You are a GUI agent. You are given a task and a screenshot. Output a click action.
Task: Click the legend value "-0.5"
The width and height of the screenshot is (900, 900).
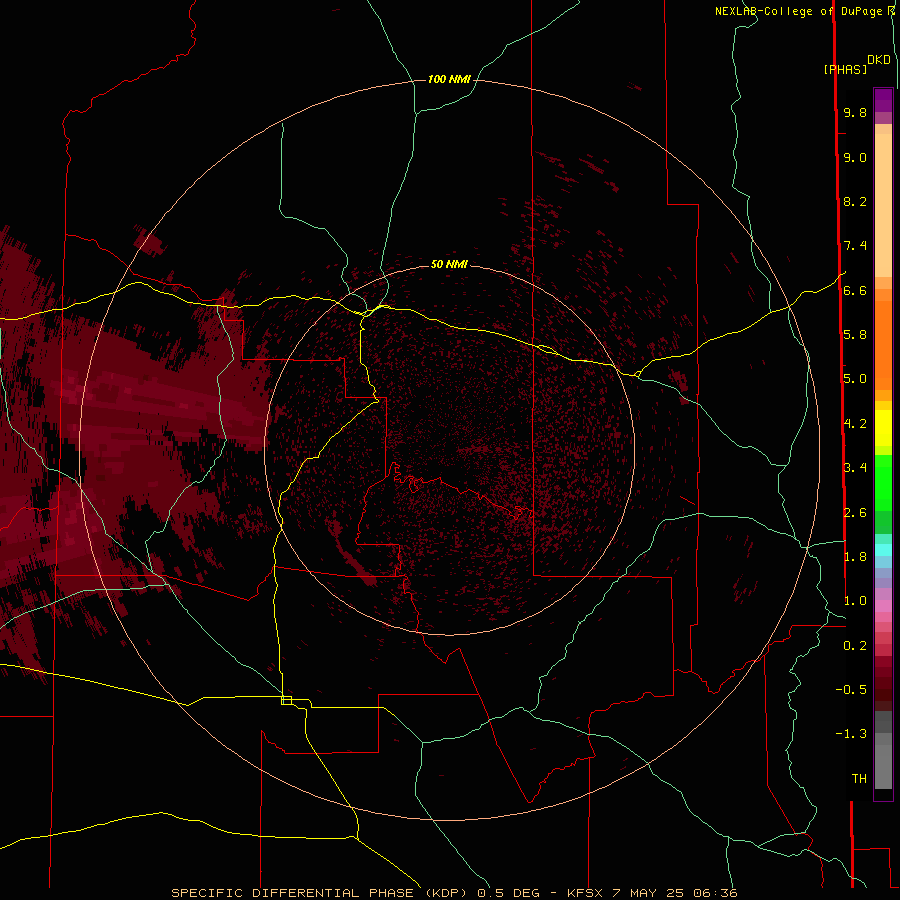click(x=851, y=690)
